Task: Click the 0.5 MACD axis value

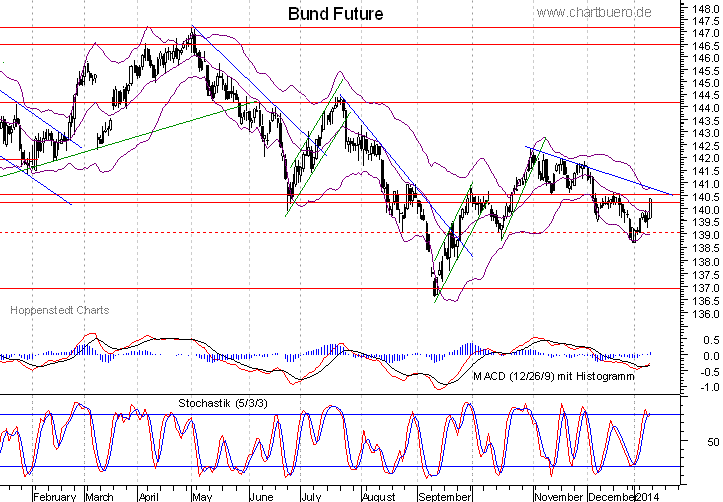Action: pyautogui.click(x=711, y=340)
